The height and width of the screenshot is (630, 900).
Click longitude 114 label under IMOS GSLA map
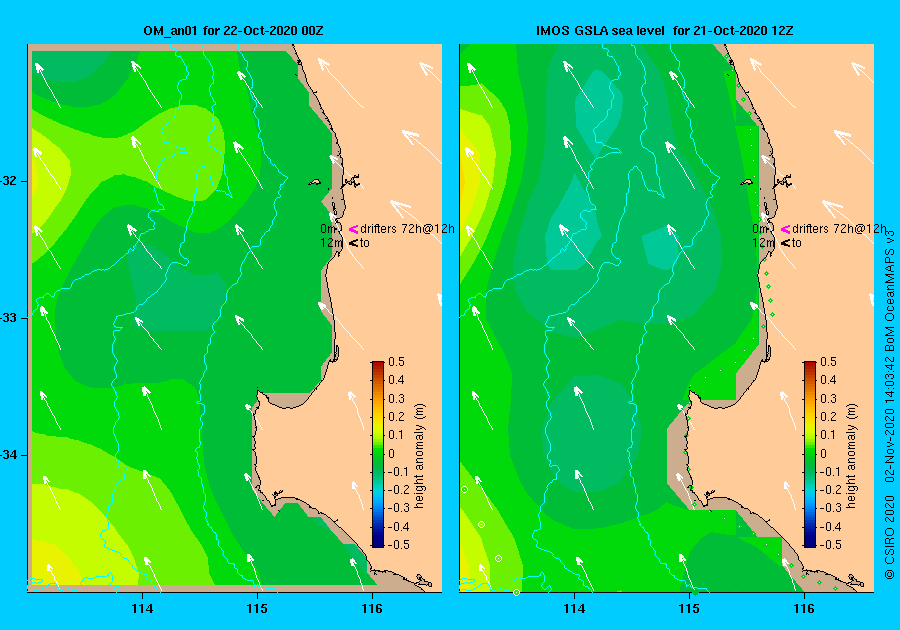(x=575, y=609)
